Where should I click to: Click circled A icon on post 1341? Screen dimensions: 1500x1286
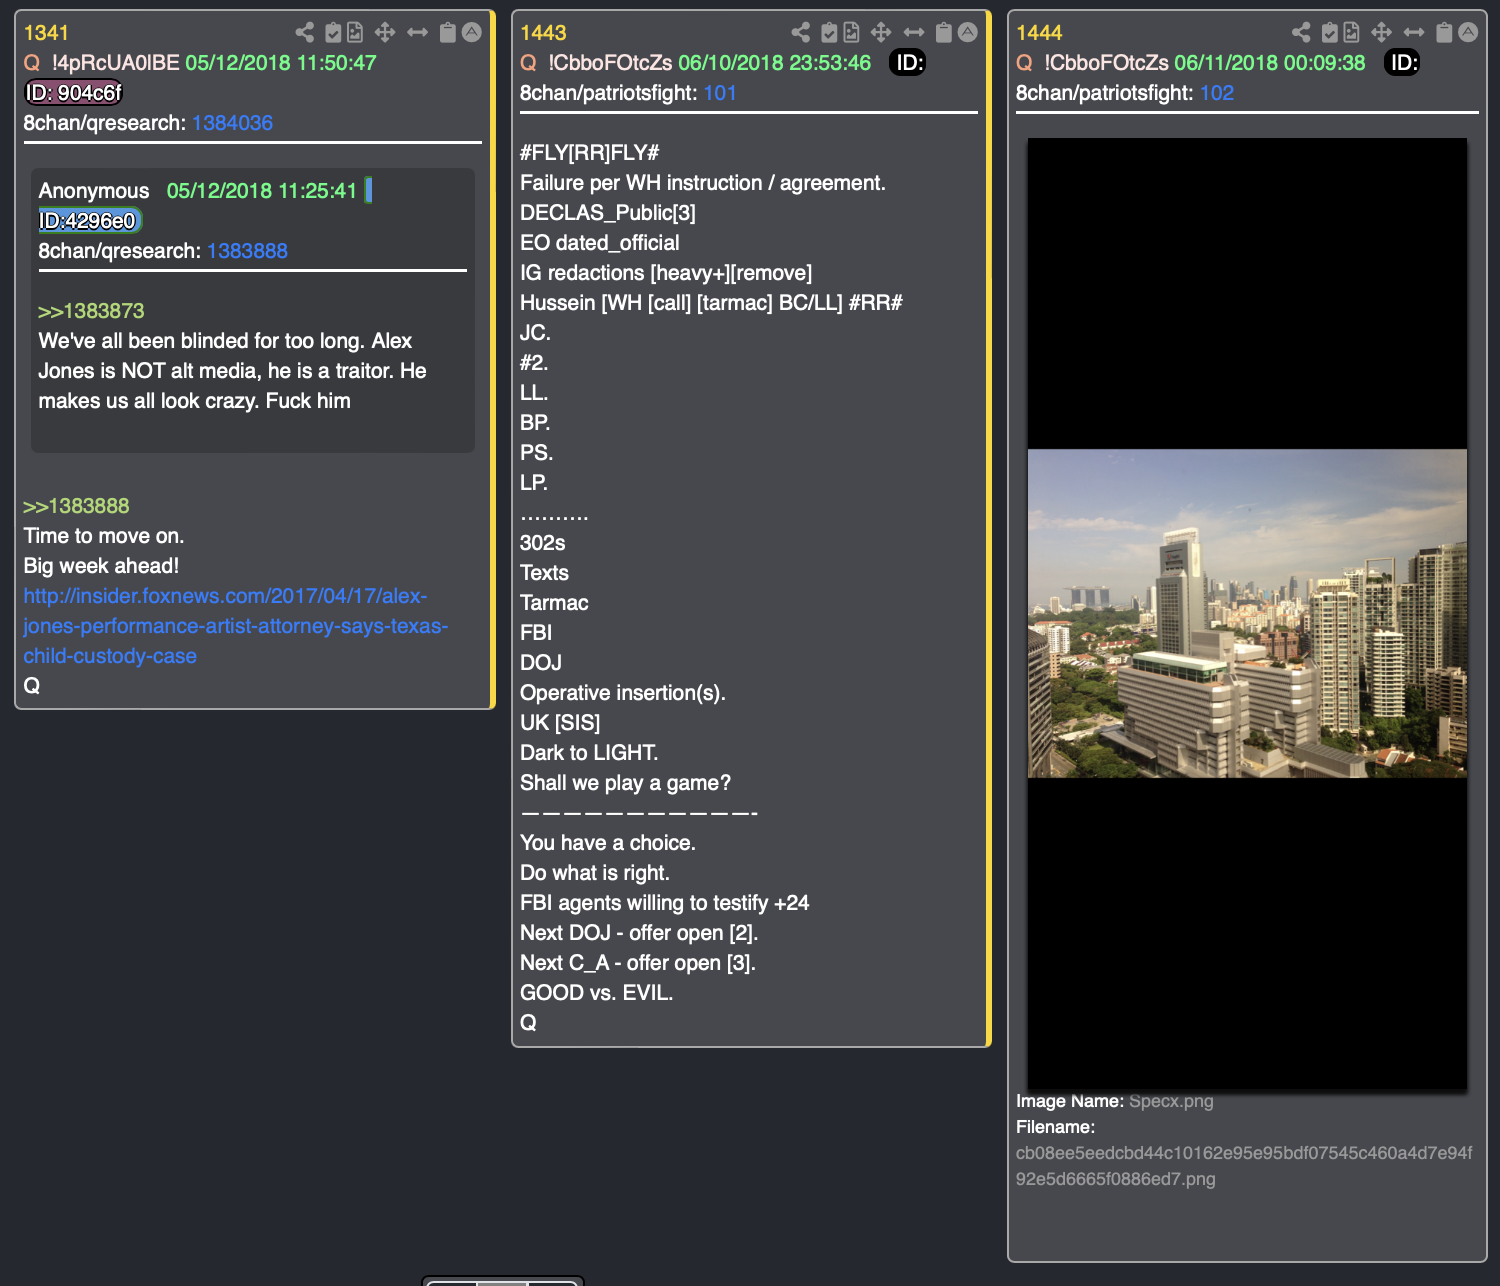click(472, 32)
